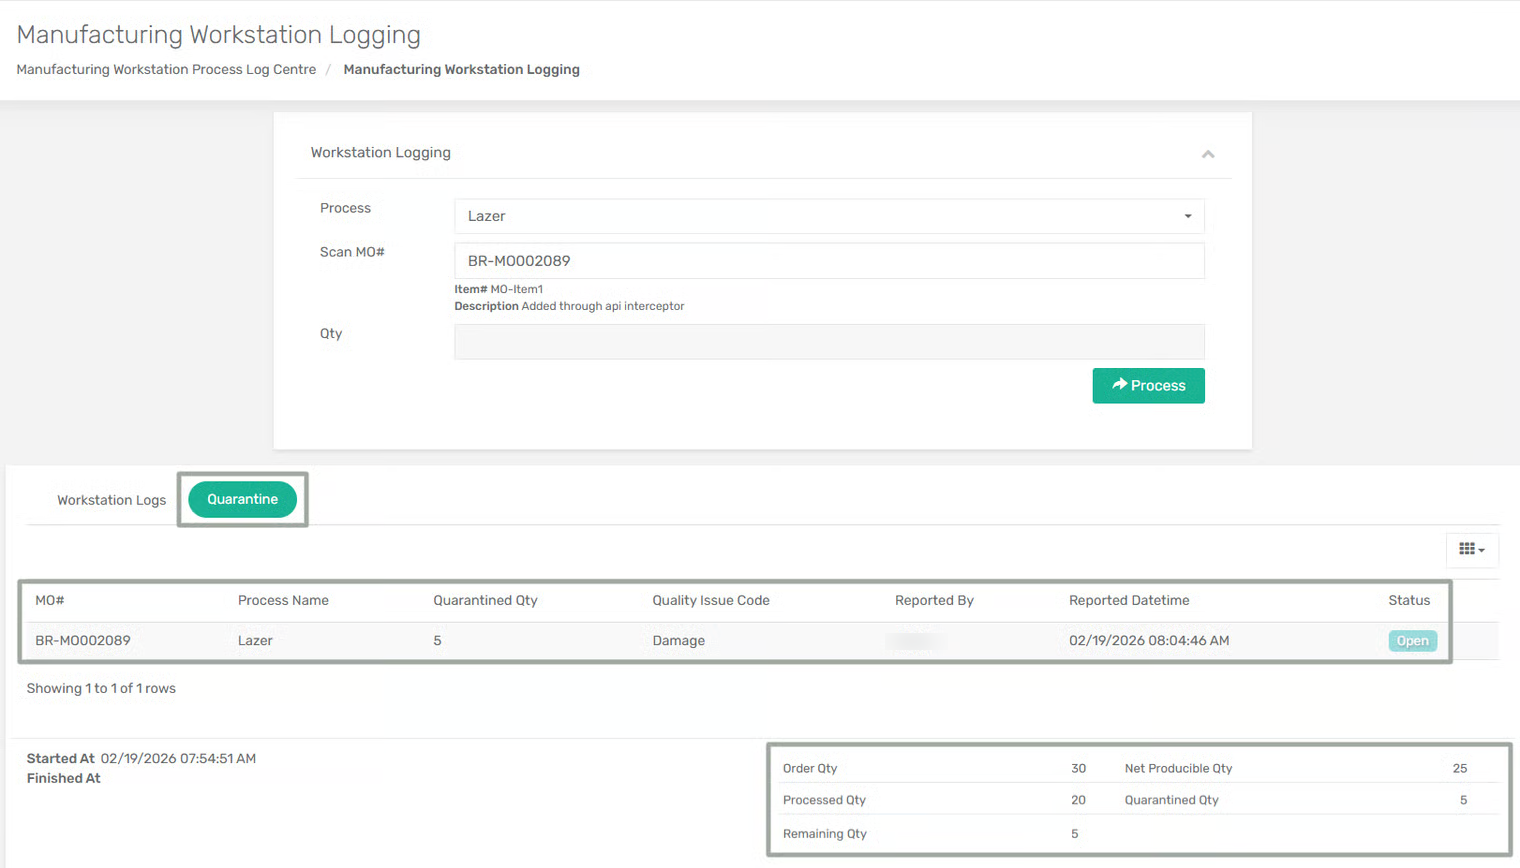Sort by the MO# column header
1520x868 pixels.
[50, 600]
